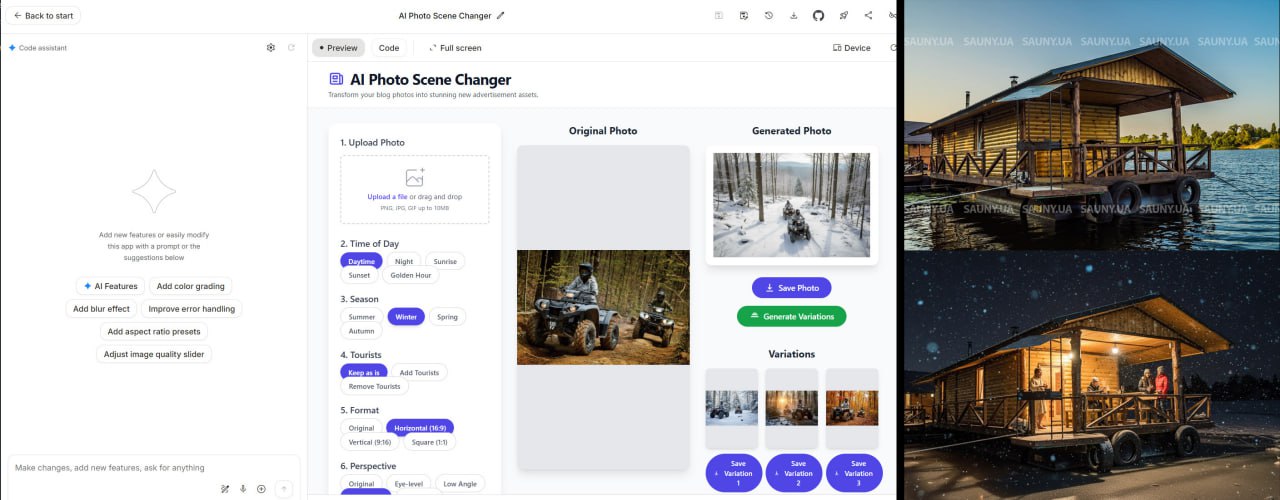Click the plus circle attach icon
The height and width of the screenshot is (500, 1280).
[262, 489]
